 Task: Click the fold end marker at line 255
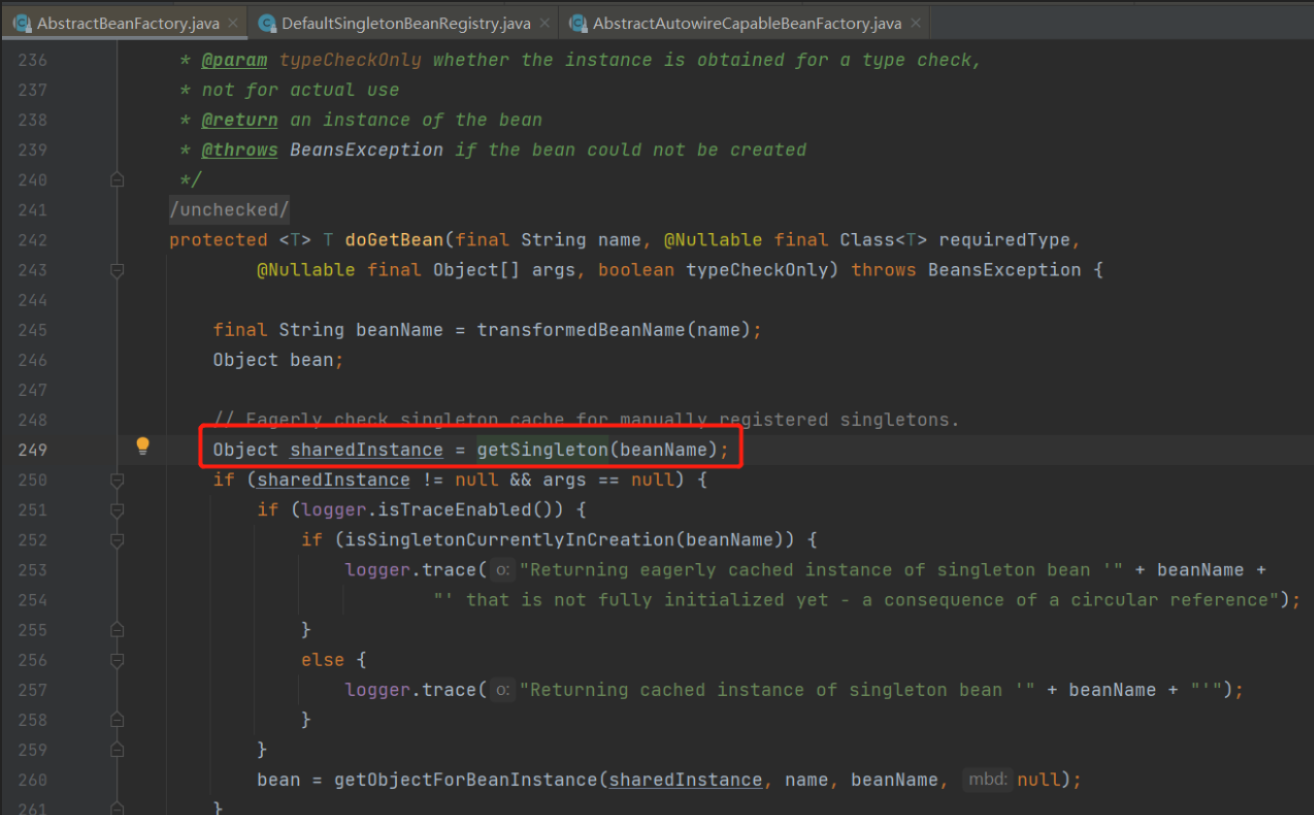(117, 630)
